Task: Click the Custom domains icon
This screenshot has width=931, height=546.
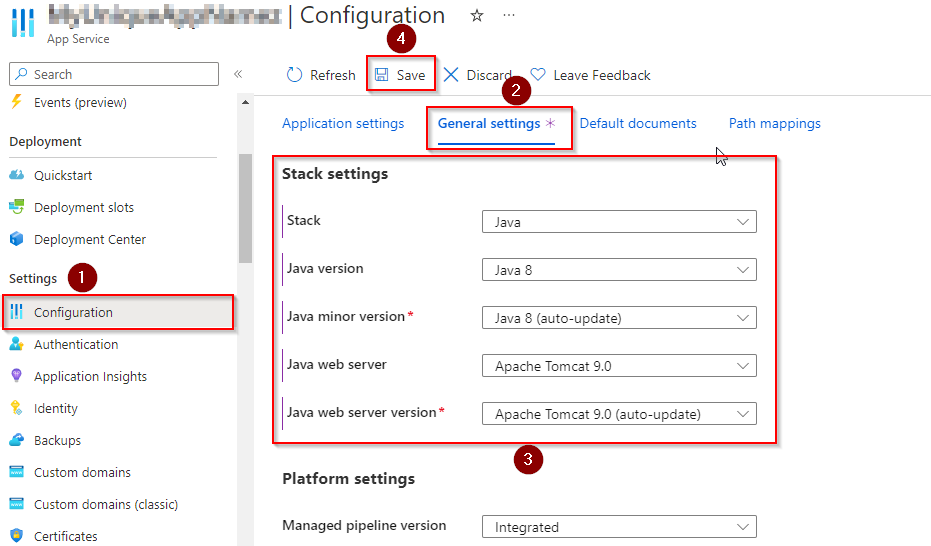Action: pos(17,472)
